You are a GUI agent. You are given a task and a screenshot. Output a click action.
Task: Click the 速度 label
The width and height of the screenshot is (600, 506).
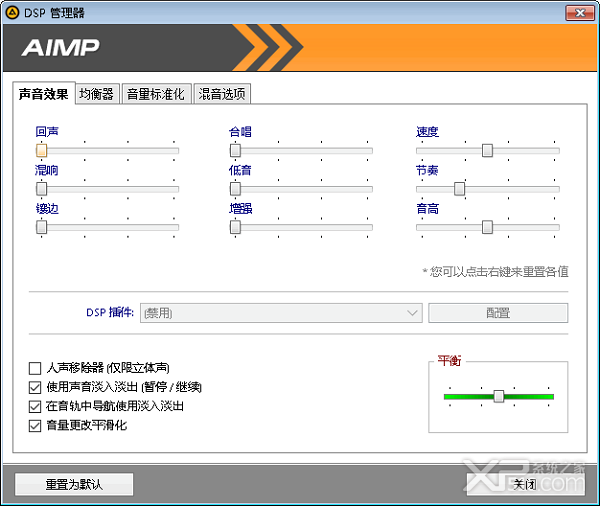(x=427, y=132)
